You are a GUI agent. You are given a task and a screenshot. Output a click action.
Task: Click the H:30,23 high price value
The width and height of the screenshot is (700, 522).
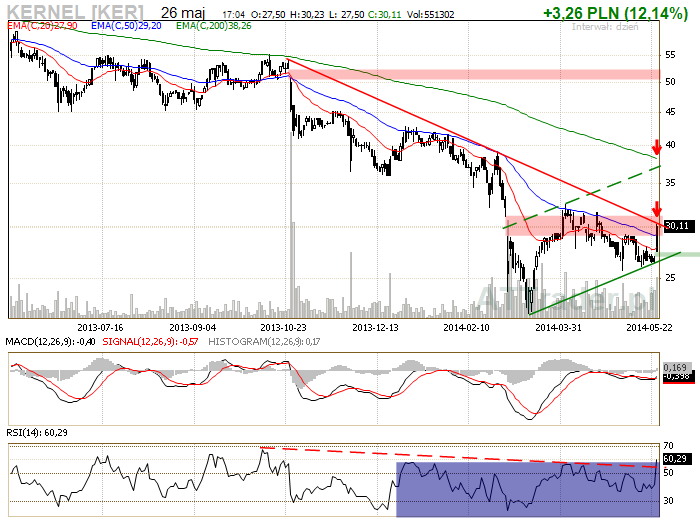307,15
